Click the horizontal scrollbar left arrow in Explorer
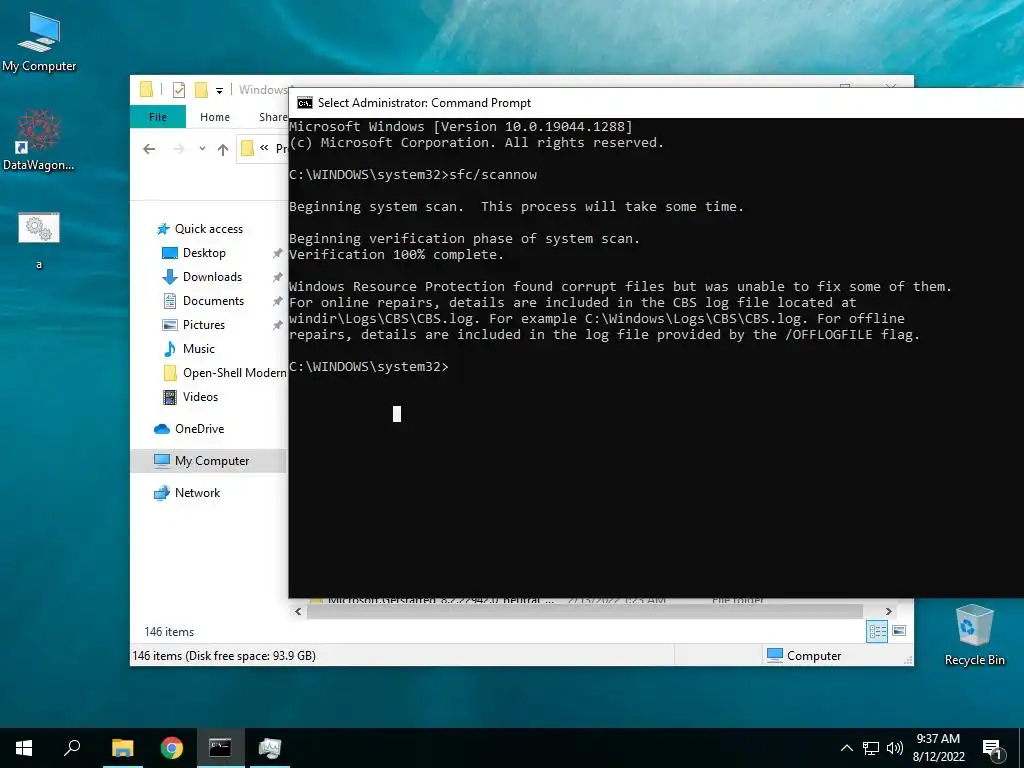 coord(298,611)
